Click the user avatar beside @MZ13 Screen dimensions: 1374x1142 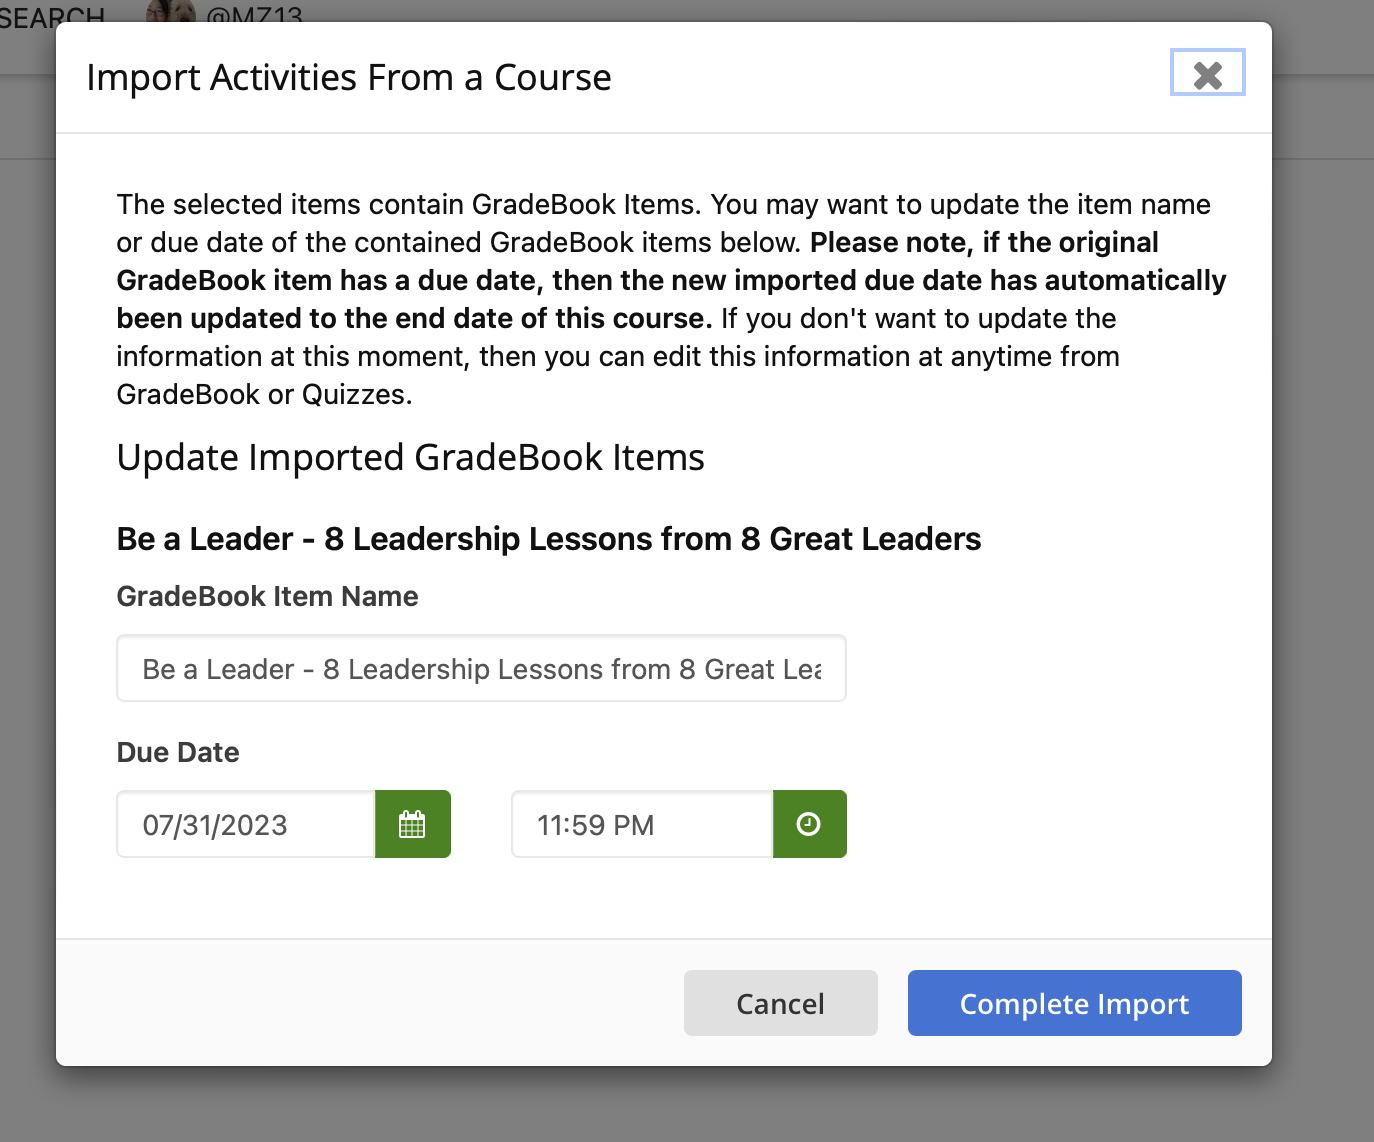click(170, 10)
